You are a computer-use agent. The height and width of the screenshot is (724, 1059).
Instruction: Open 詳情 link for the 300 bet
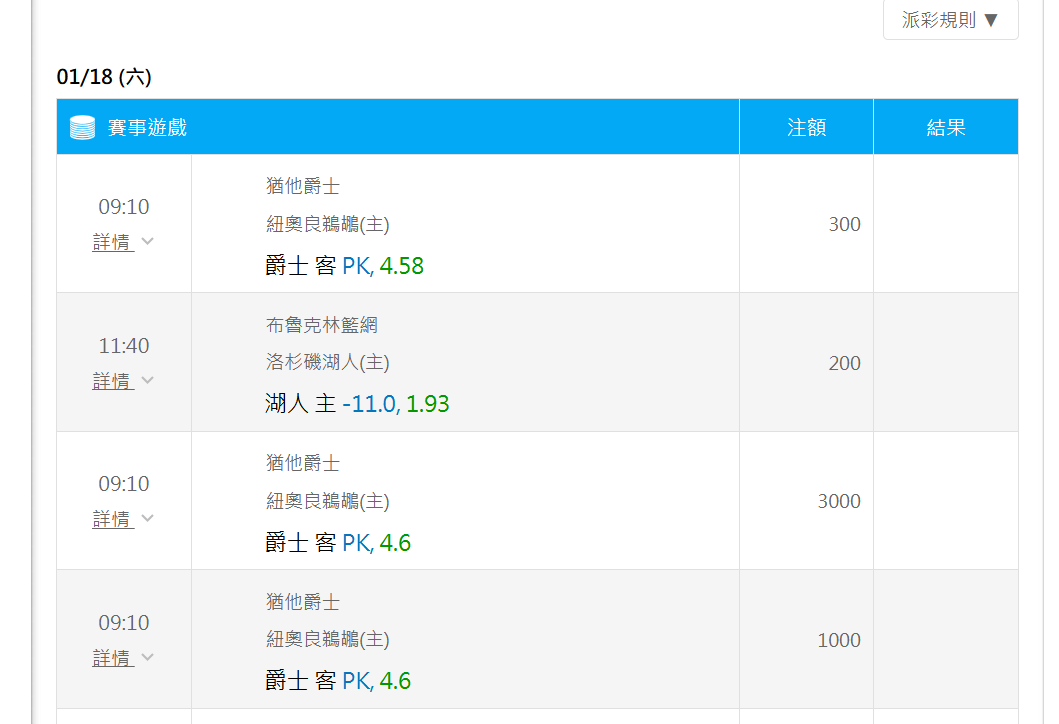113,241
